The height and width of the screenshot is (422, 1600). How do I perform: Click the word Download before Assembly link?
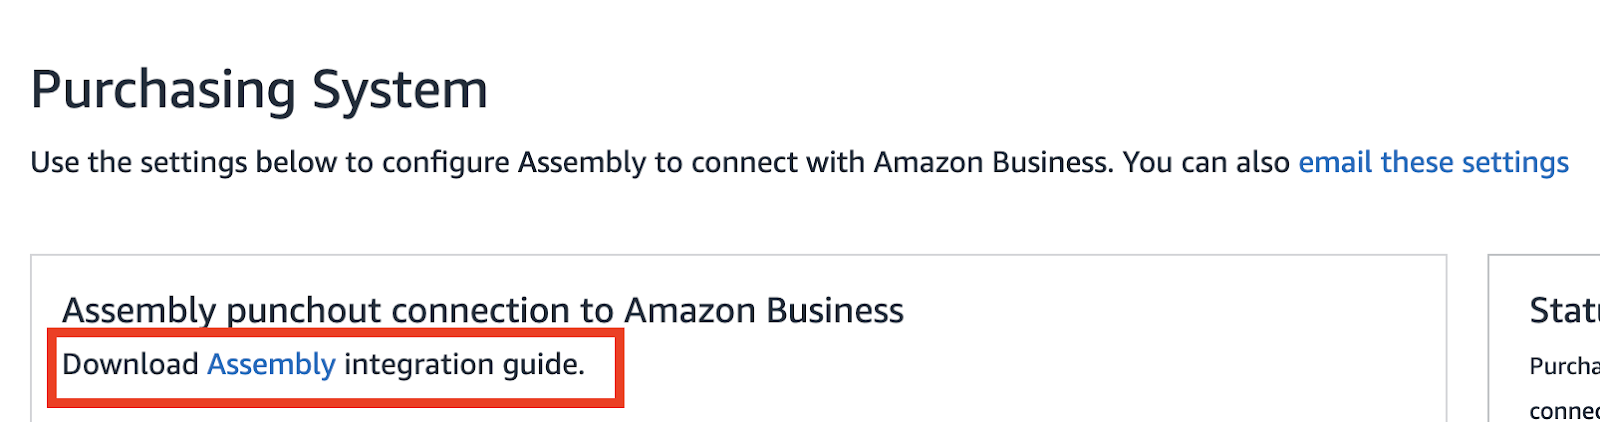130,364
